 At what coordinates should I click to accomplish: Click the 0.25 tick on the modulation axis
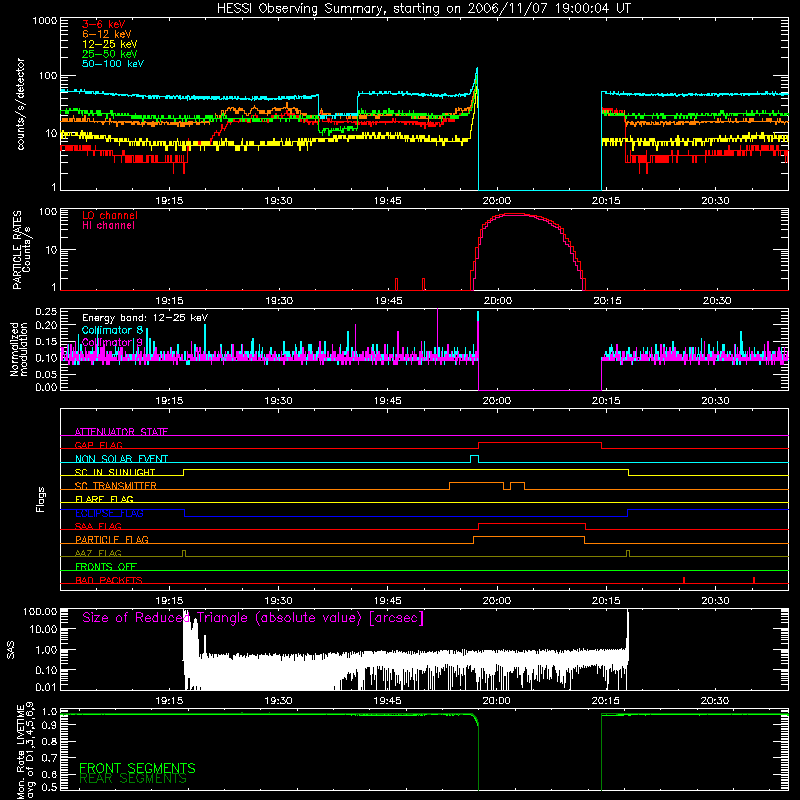pyautogui.click(x=46, y=312)
